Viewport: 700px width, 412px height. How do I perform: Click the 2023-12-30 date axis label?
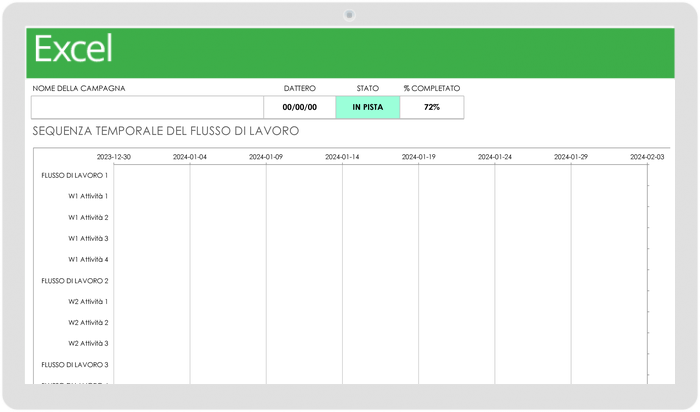[113, 157]
